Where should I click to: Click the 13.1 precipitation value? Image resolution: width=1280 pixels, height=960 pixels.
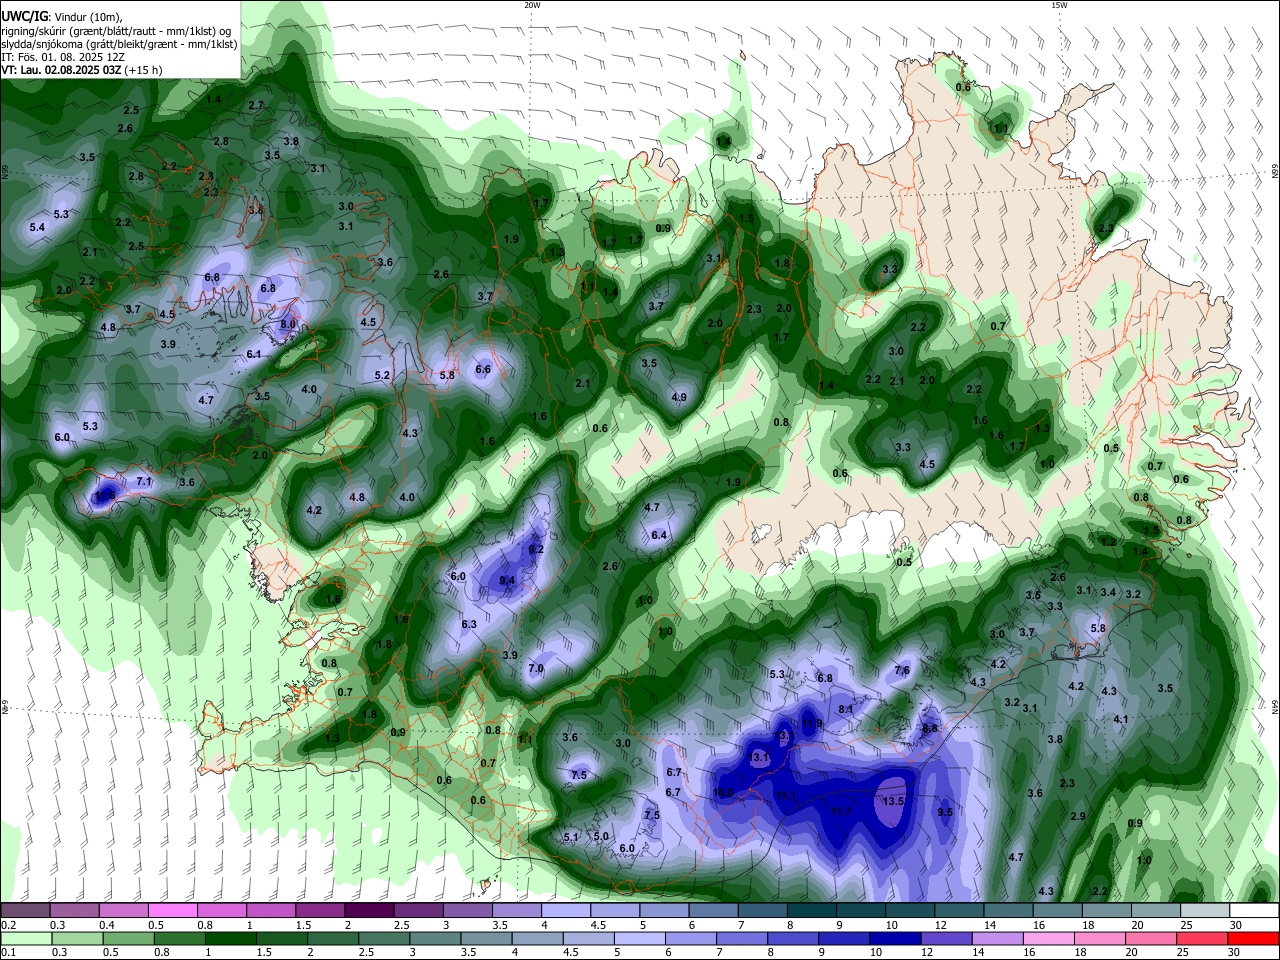click(x=759, y=757)
